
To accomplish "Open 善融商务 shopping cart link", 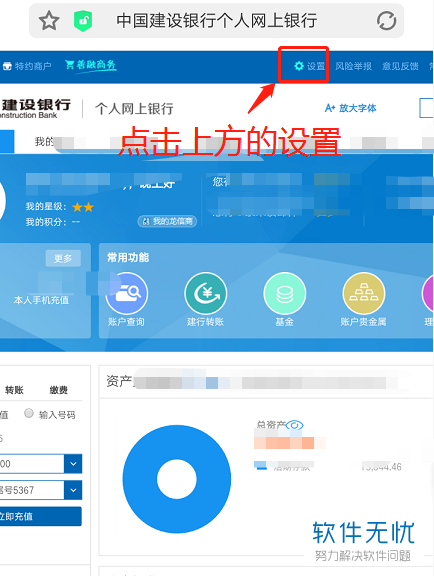I will (x=91, y=65).
